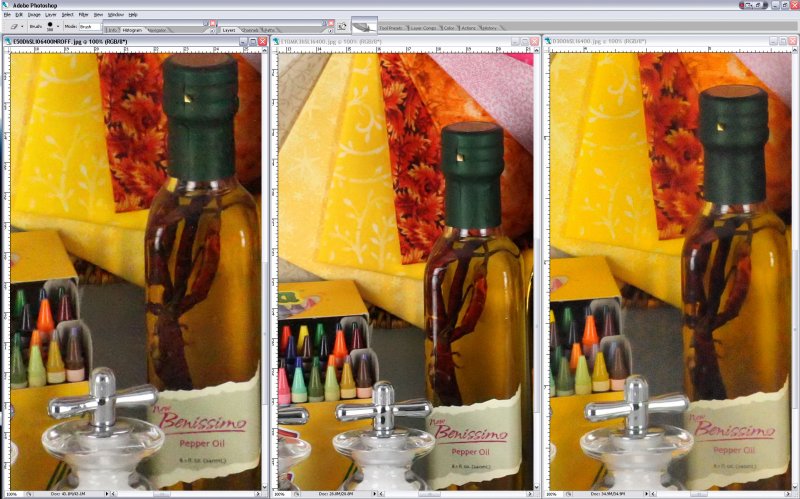Viewport: 800px width, 499px height.
Task: Switch to the Histogram tab
Action: [132, 30]
